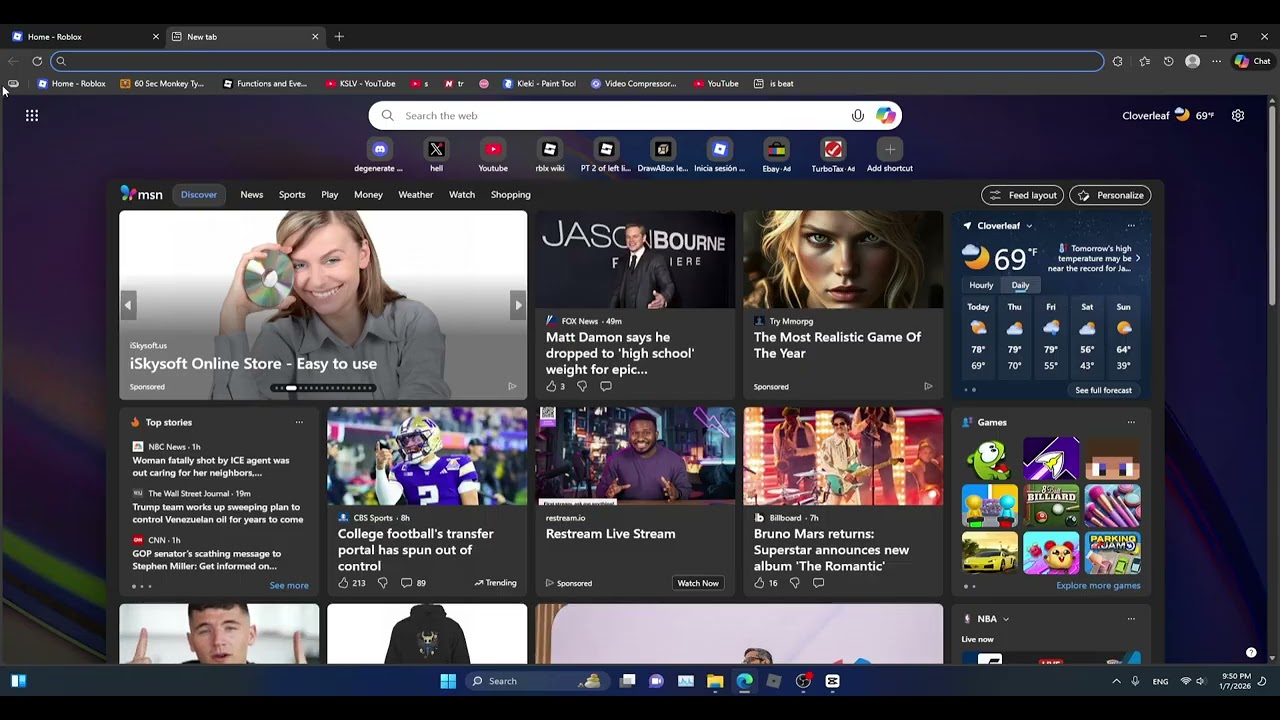Click the Add shortcut plus tile

890,155
